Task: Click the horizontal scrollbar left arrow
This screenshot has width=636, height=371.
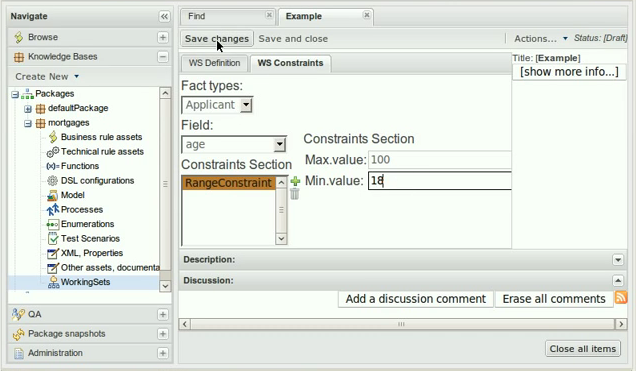Action: click(185, 324)
